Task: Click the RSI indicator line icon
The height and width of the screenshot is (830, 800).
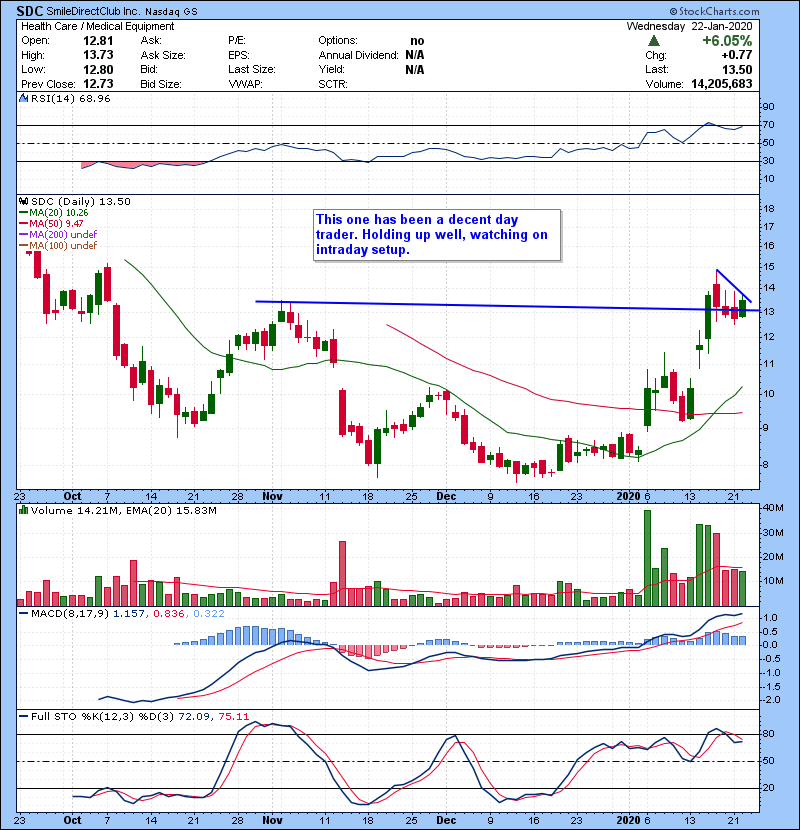Action: pyautogui.click(x=23, y=98)
